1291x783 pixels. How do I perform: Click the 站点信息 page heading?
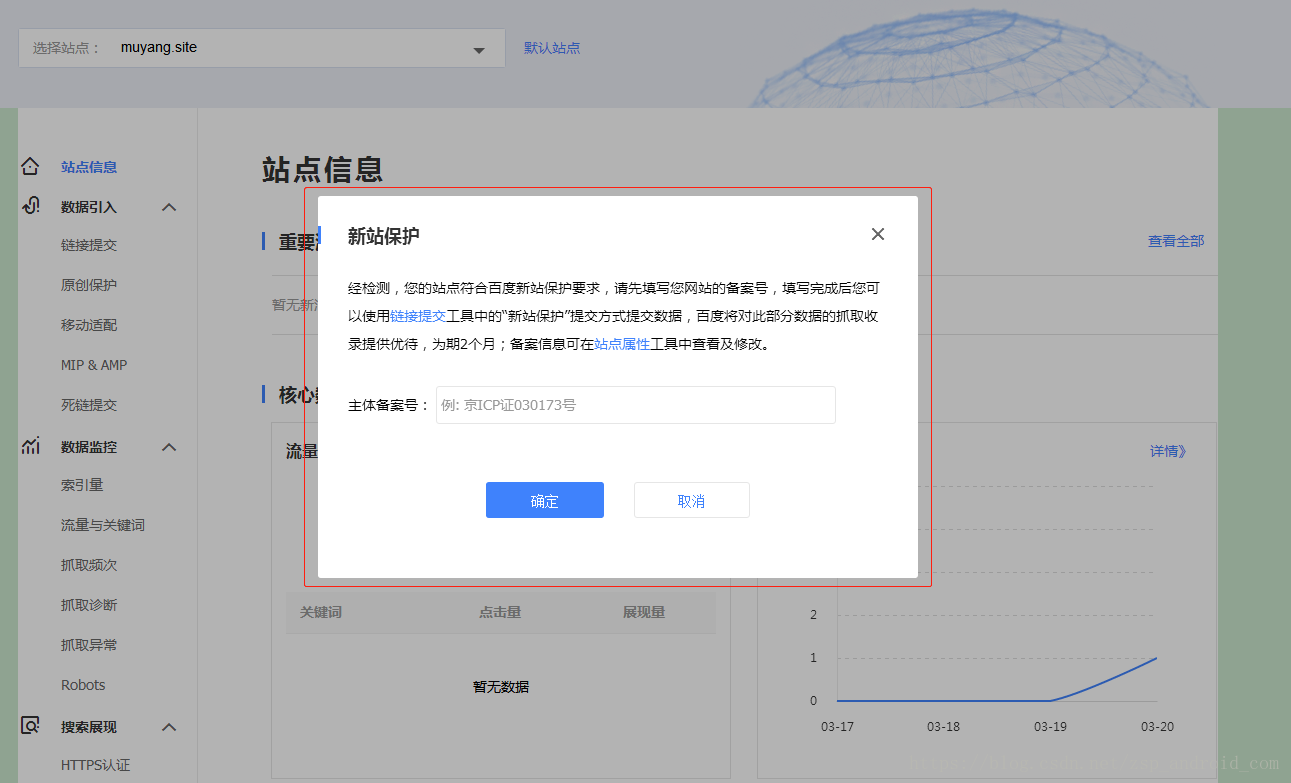[322, 169]
